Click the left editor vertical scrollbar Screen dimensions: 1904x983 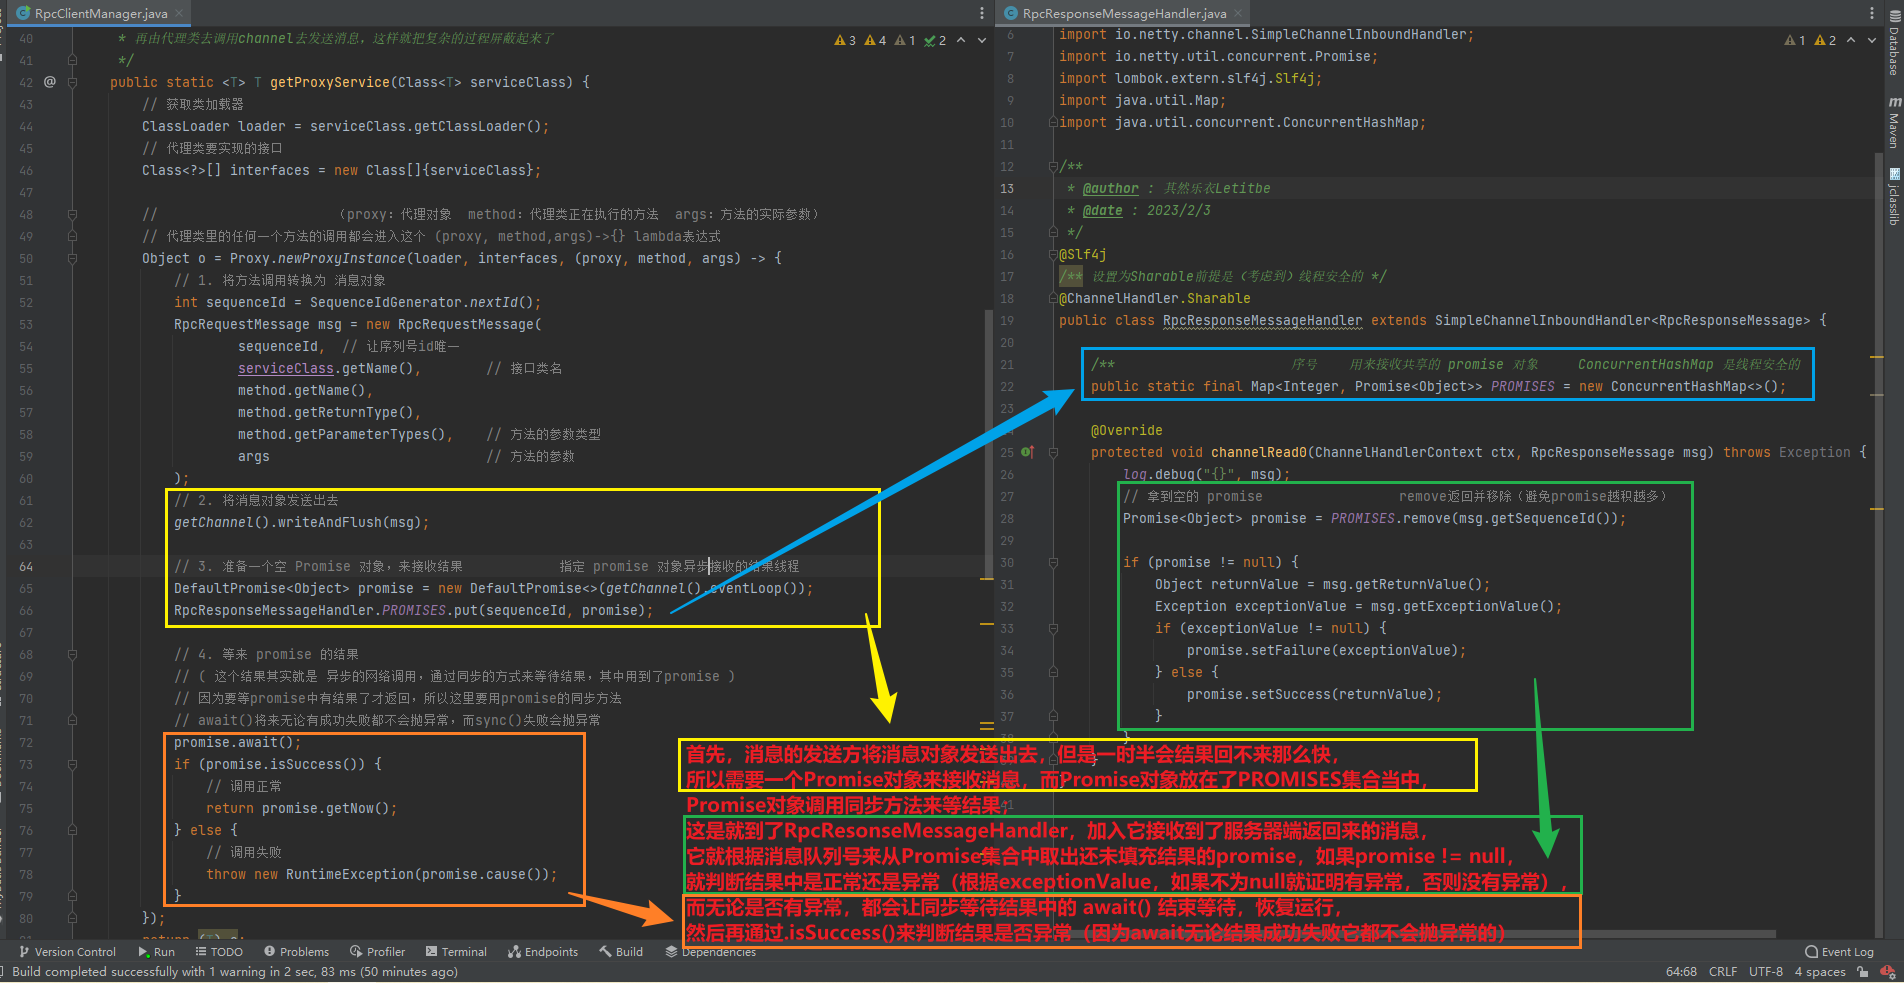point(989,445)
